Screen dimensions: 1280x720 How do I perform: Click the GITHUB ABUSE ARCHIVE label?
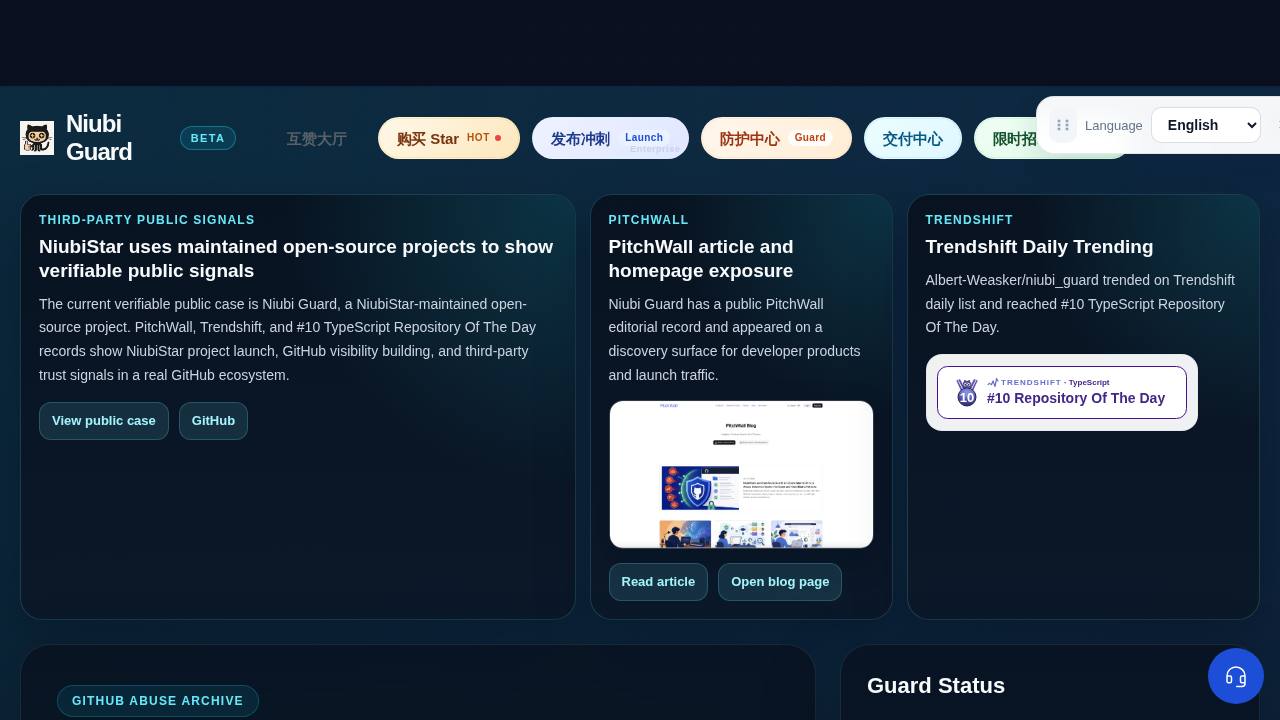pyautogui.click(x=158, y=701)
